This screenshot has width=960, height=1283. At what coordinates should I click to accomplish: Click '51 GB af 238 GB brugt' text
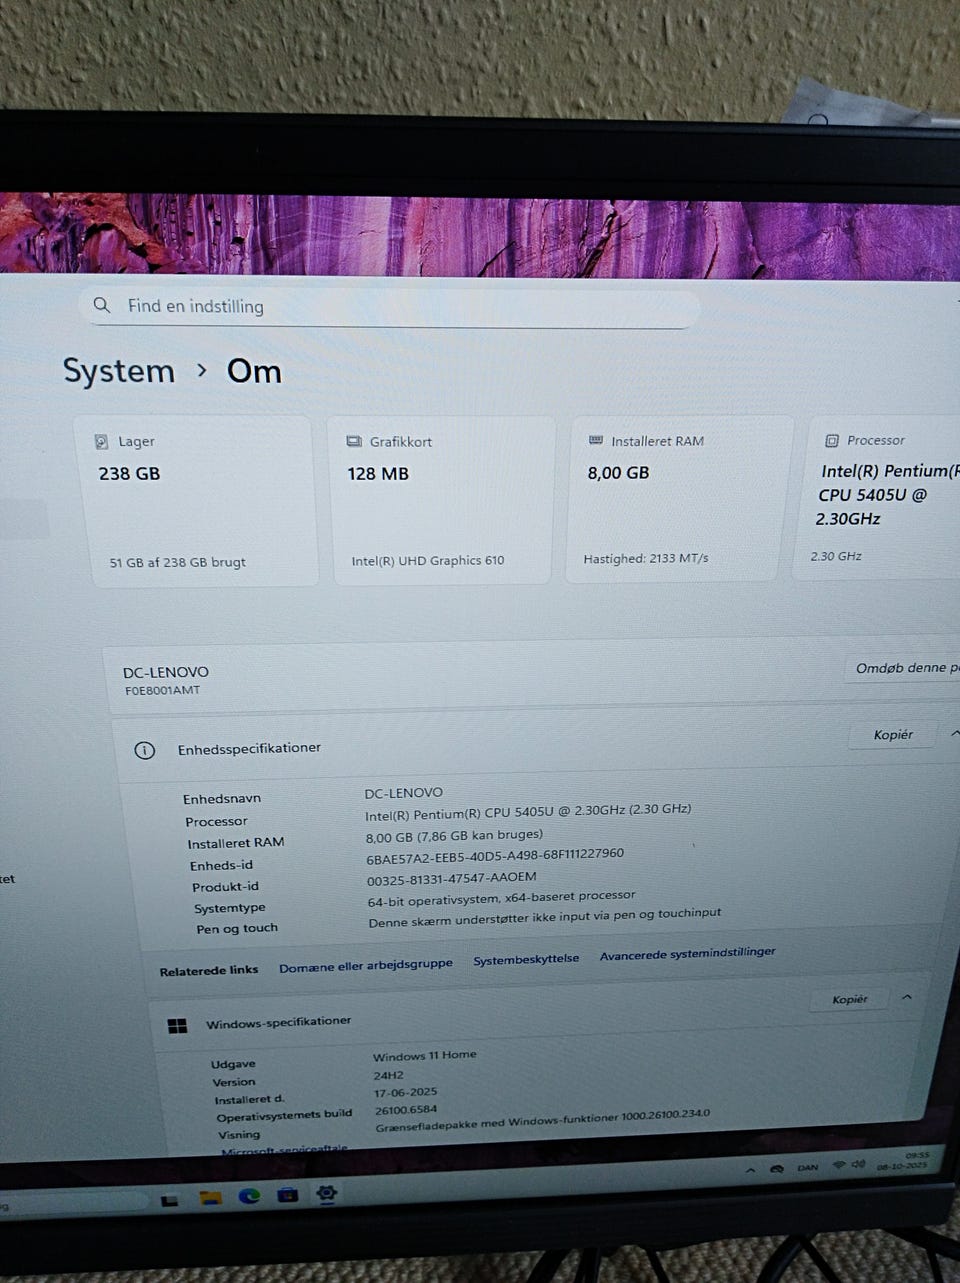[x=177, y=562]
